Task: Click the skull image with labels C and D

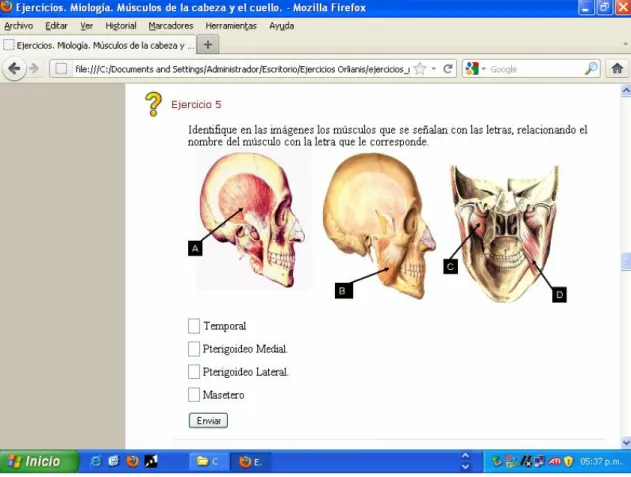Action: click(505, 233)
